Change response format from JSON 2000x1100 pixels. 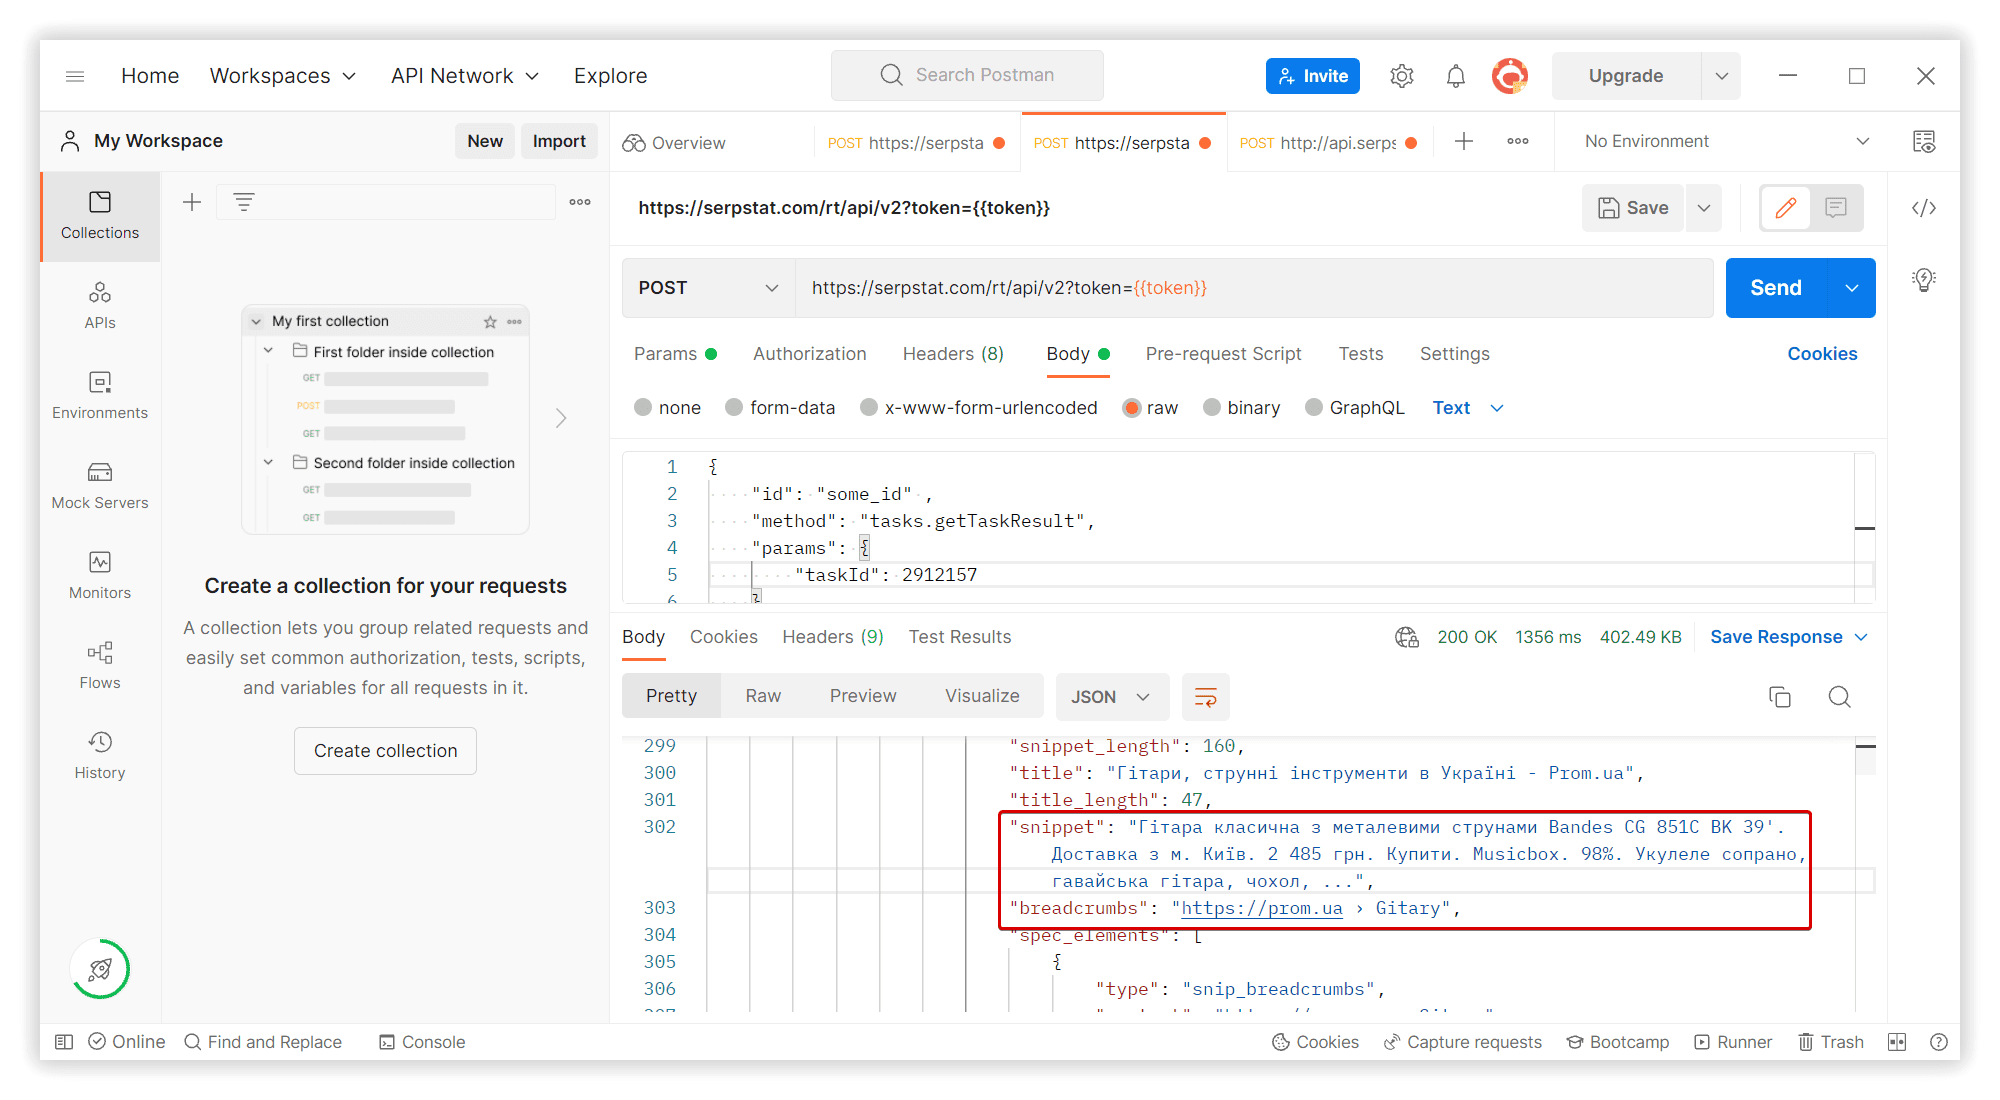(1112, 697)
